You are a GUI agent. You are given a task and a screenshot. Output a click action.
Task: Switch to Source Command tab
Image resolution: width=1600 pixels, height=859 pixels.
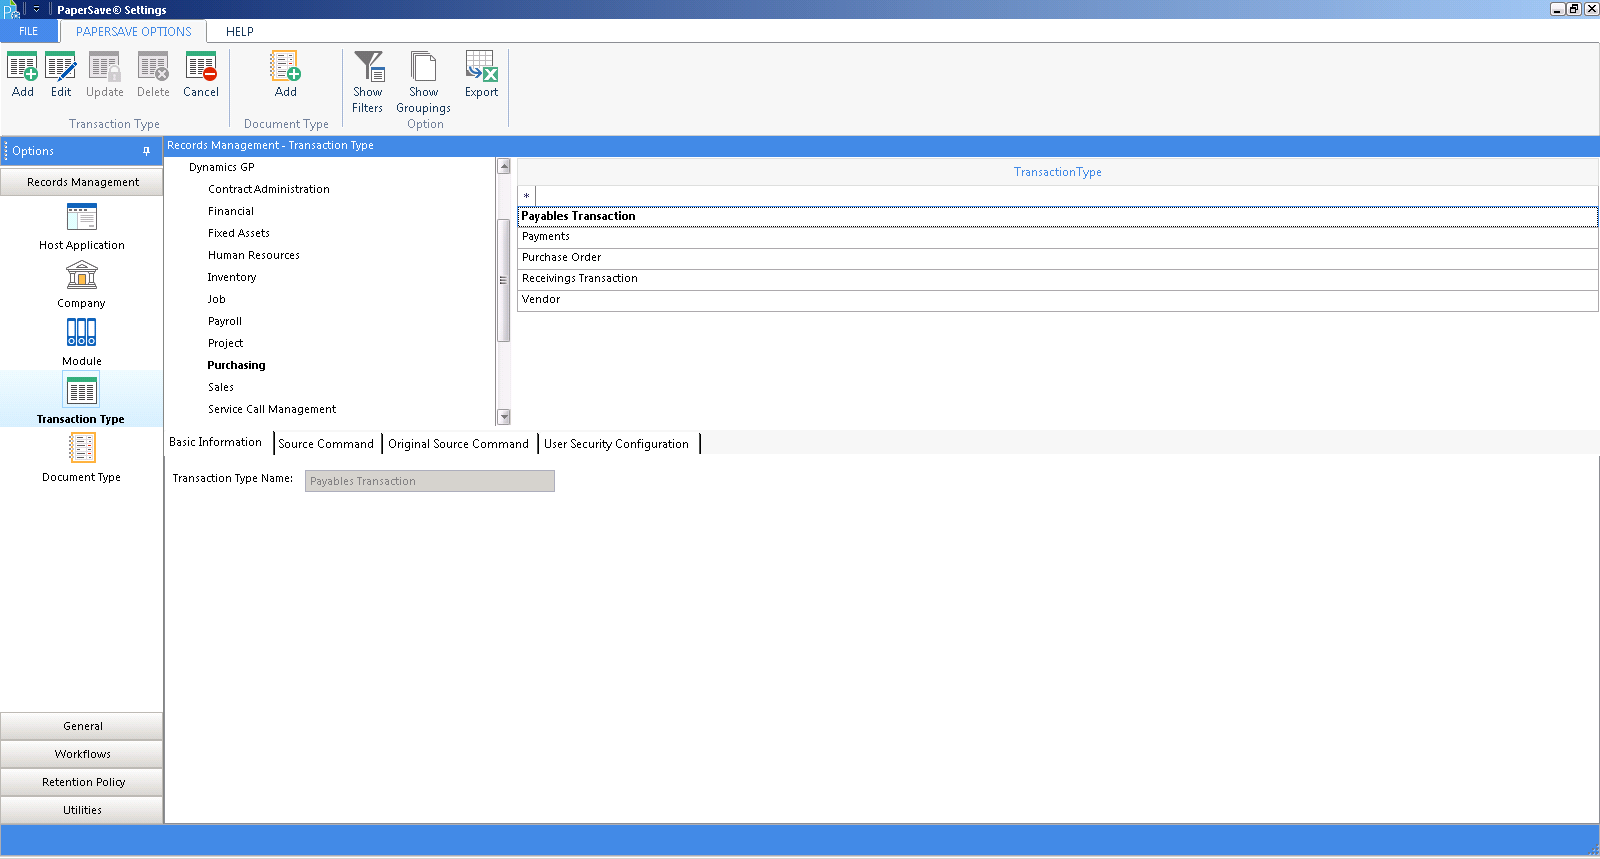coord(326,444)
